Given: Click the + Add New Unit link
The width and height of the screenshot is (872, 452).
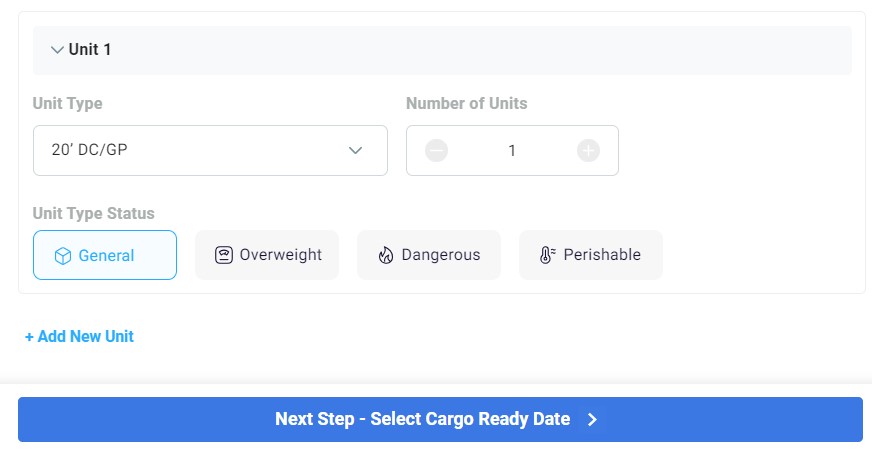Looking at the screenshot, I should pyautogui.click(x=79, y=336).
